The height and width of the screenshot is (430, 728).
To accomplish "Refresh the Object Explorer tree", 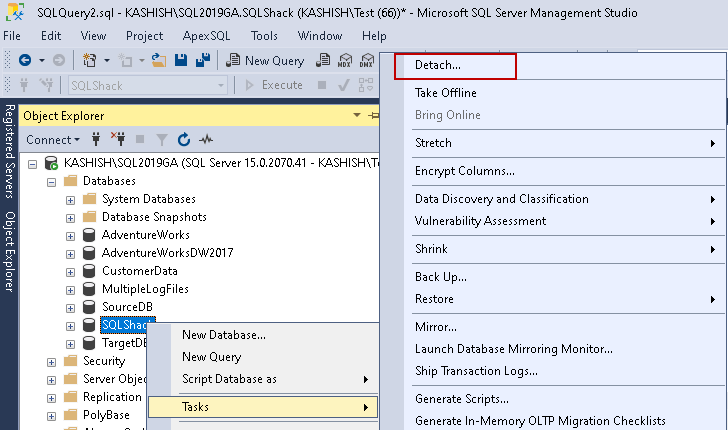I will [x=183, y=139].
